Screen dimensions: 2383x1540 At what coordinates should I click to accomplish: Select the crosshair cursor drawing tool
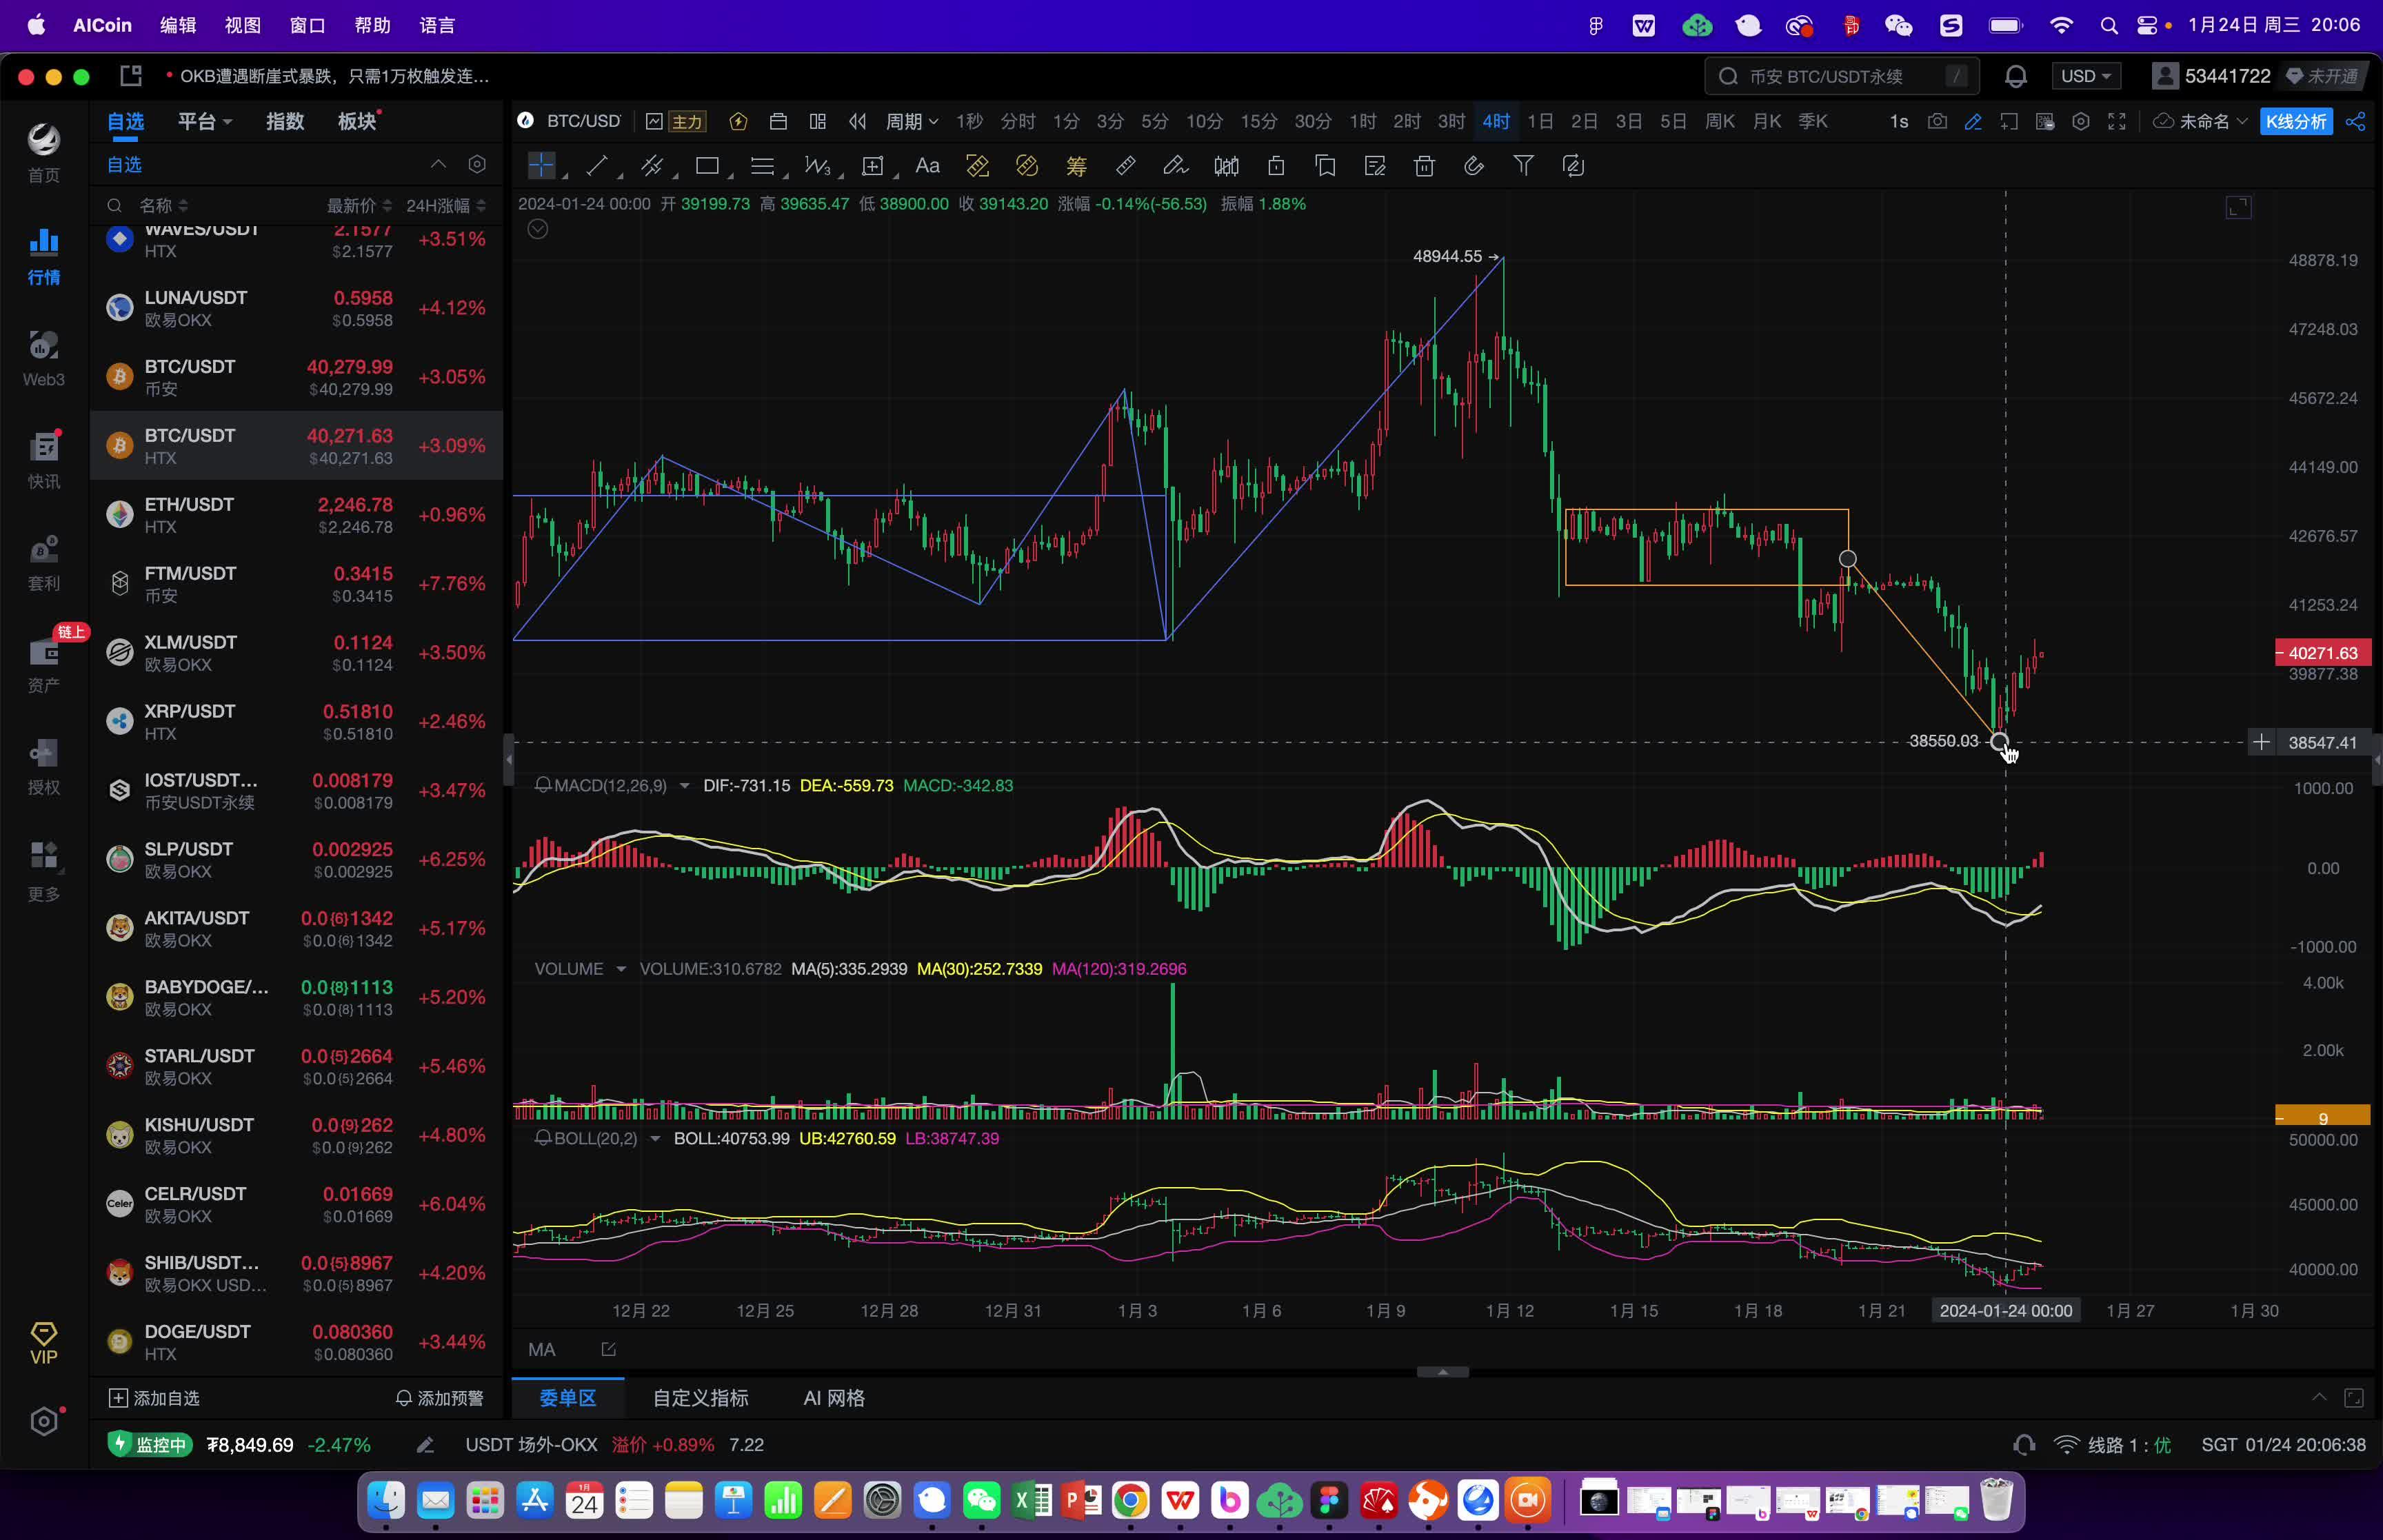541,166
